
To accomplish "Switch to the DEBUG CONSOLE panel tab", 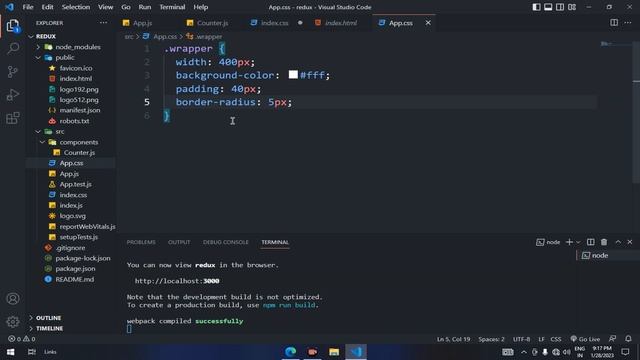I will [225, 242].
